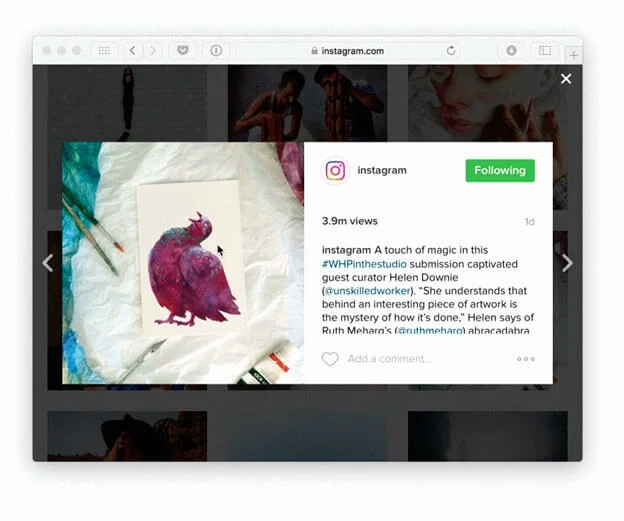Open the three-dots more options menu
624x521 pixels.
point(526,359)
